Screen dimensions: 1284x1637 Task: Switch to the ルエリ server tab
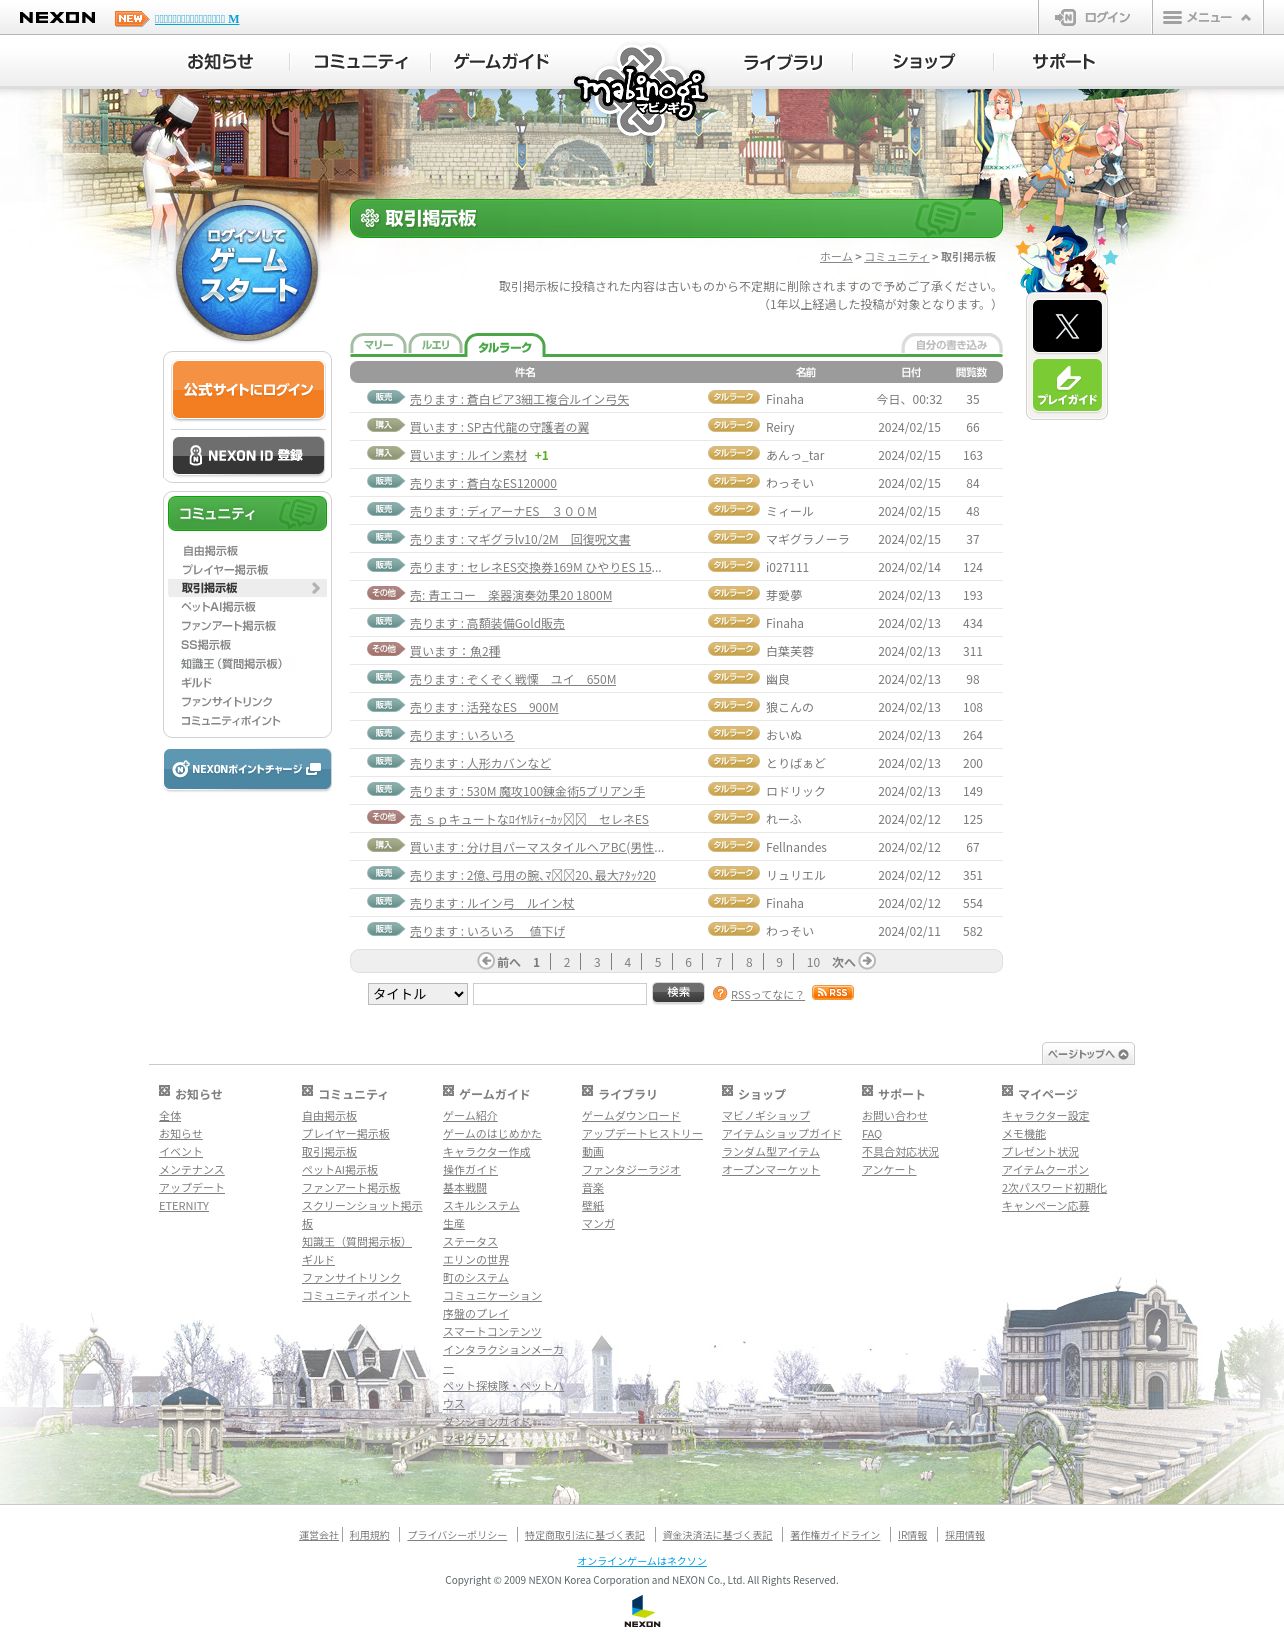435,345
